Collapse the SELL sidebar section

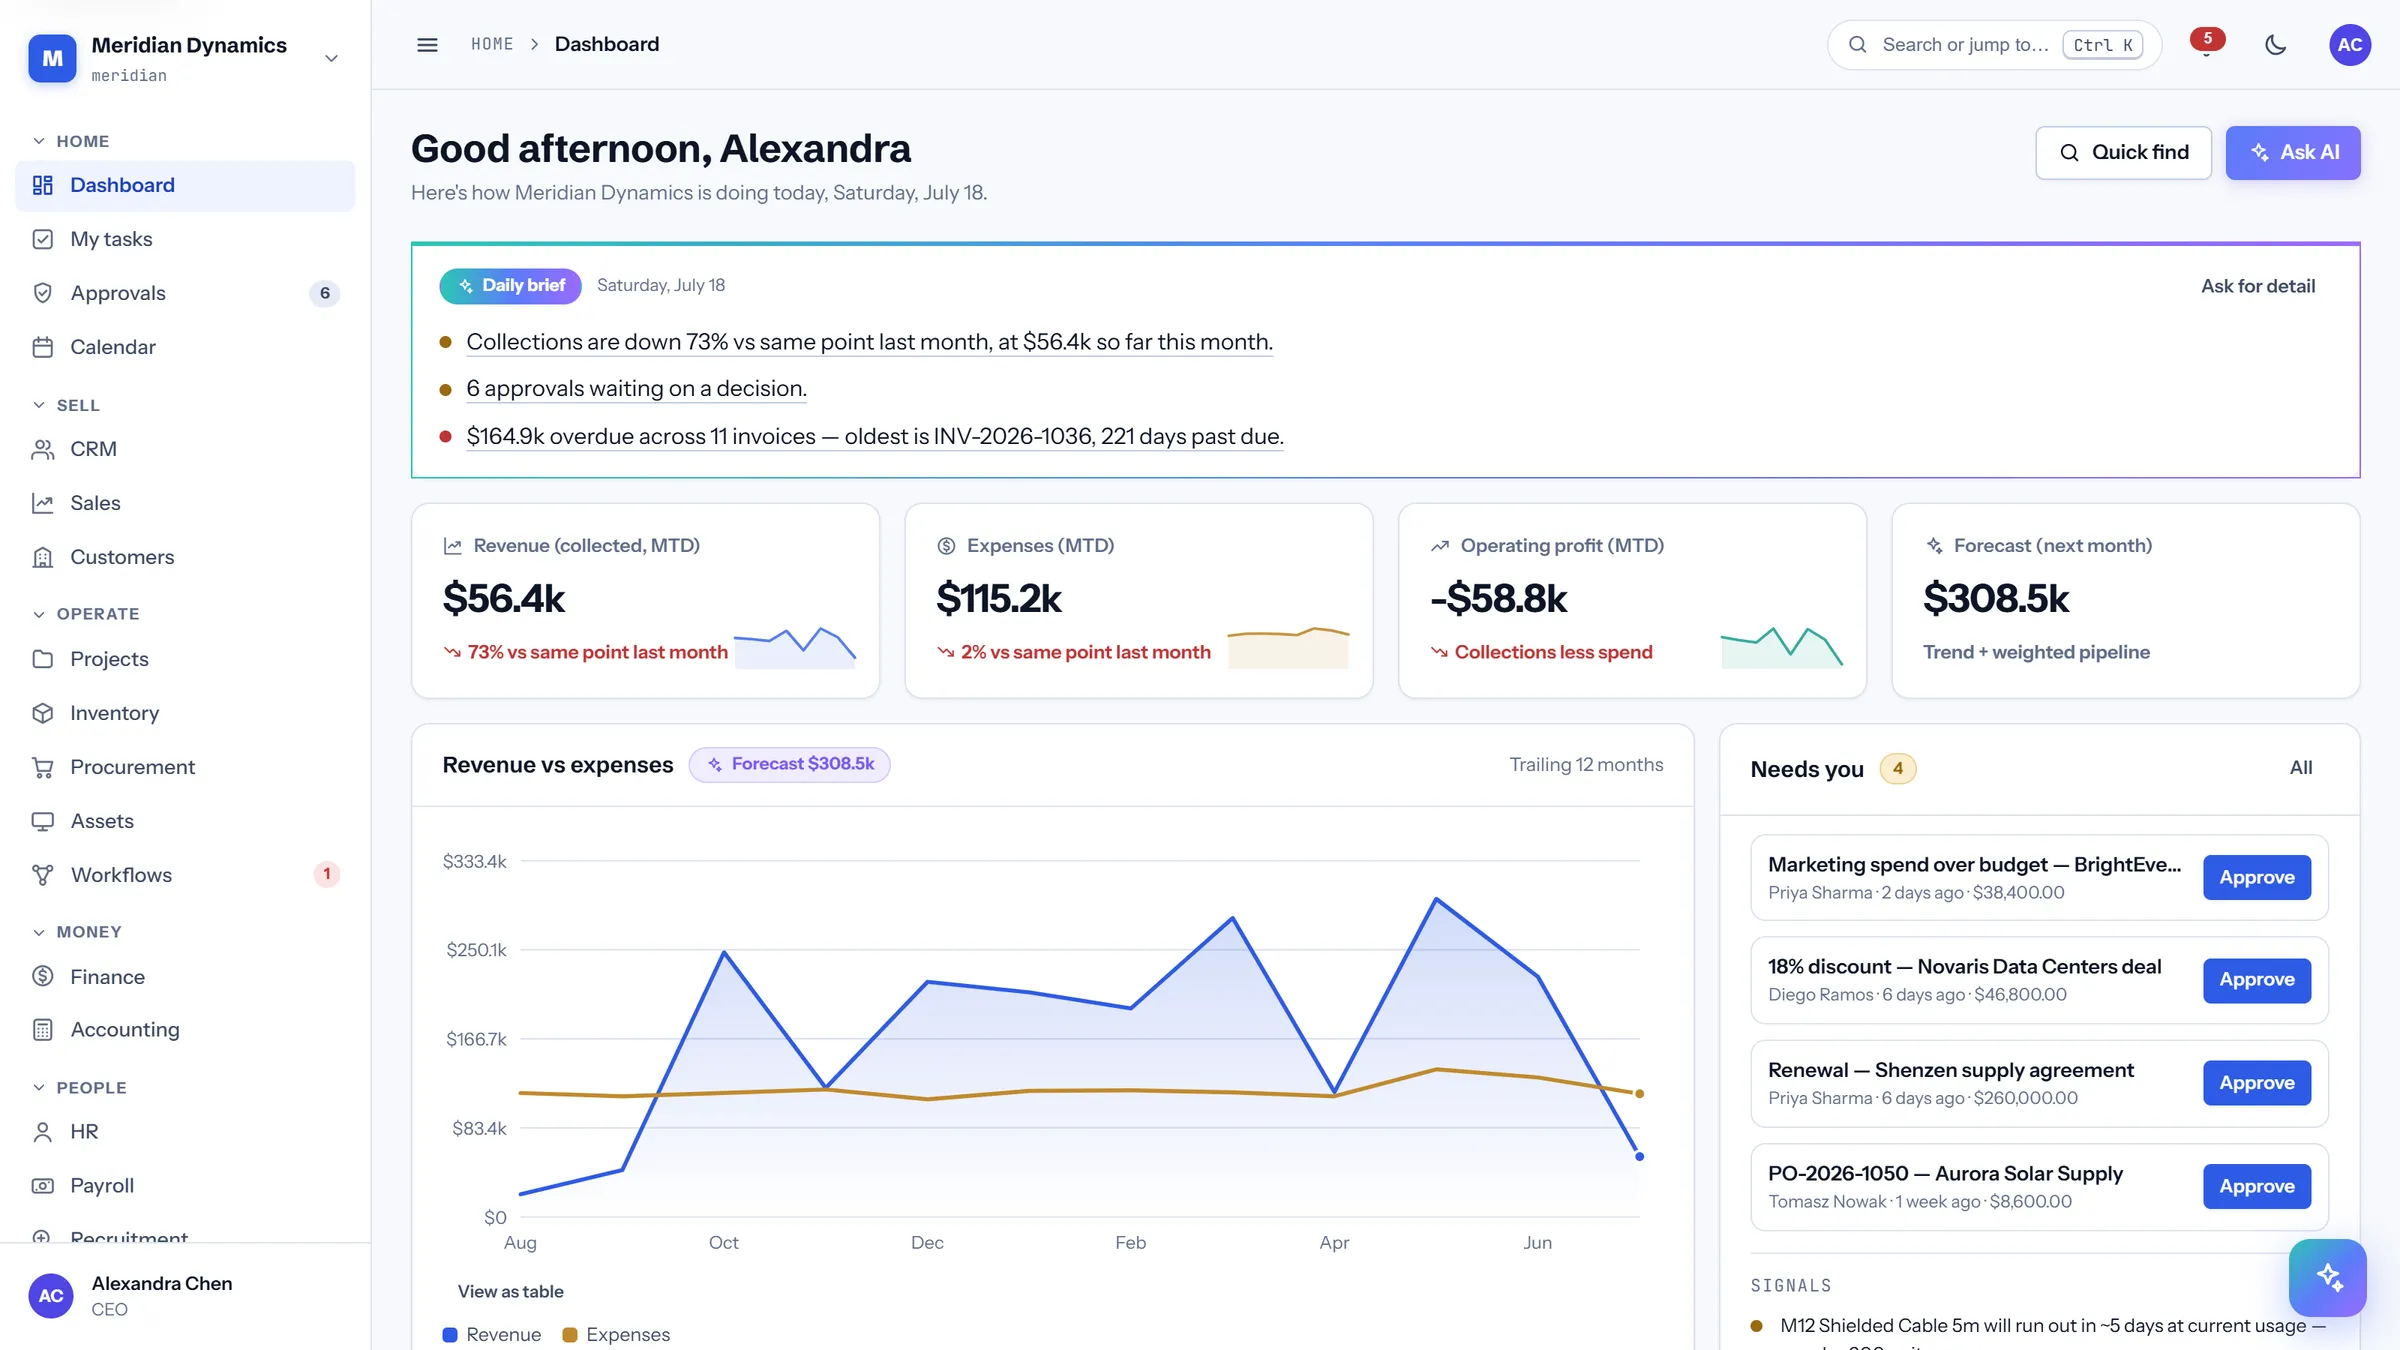pos(67,405)
